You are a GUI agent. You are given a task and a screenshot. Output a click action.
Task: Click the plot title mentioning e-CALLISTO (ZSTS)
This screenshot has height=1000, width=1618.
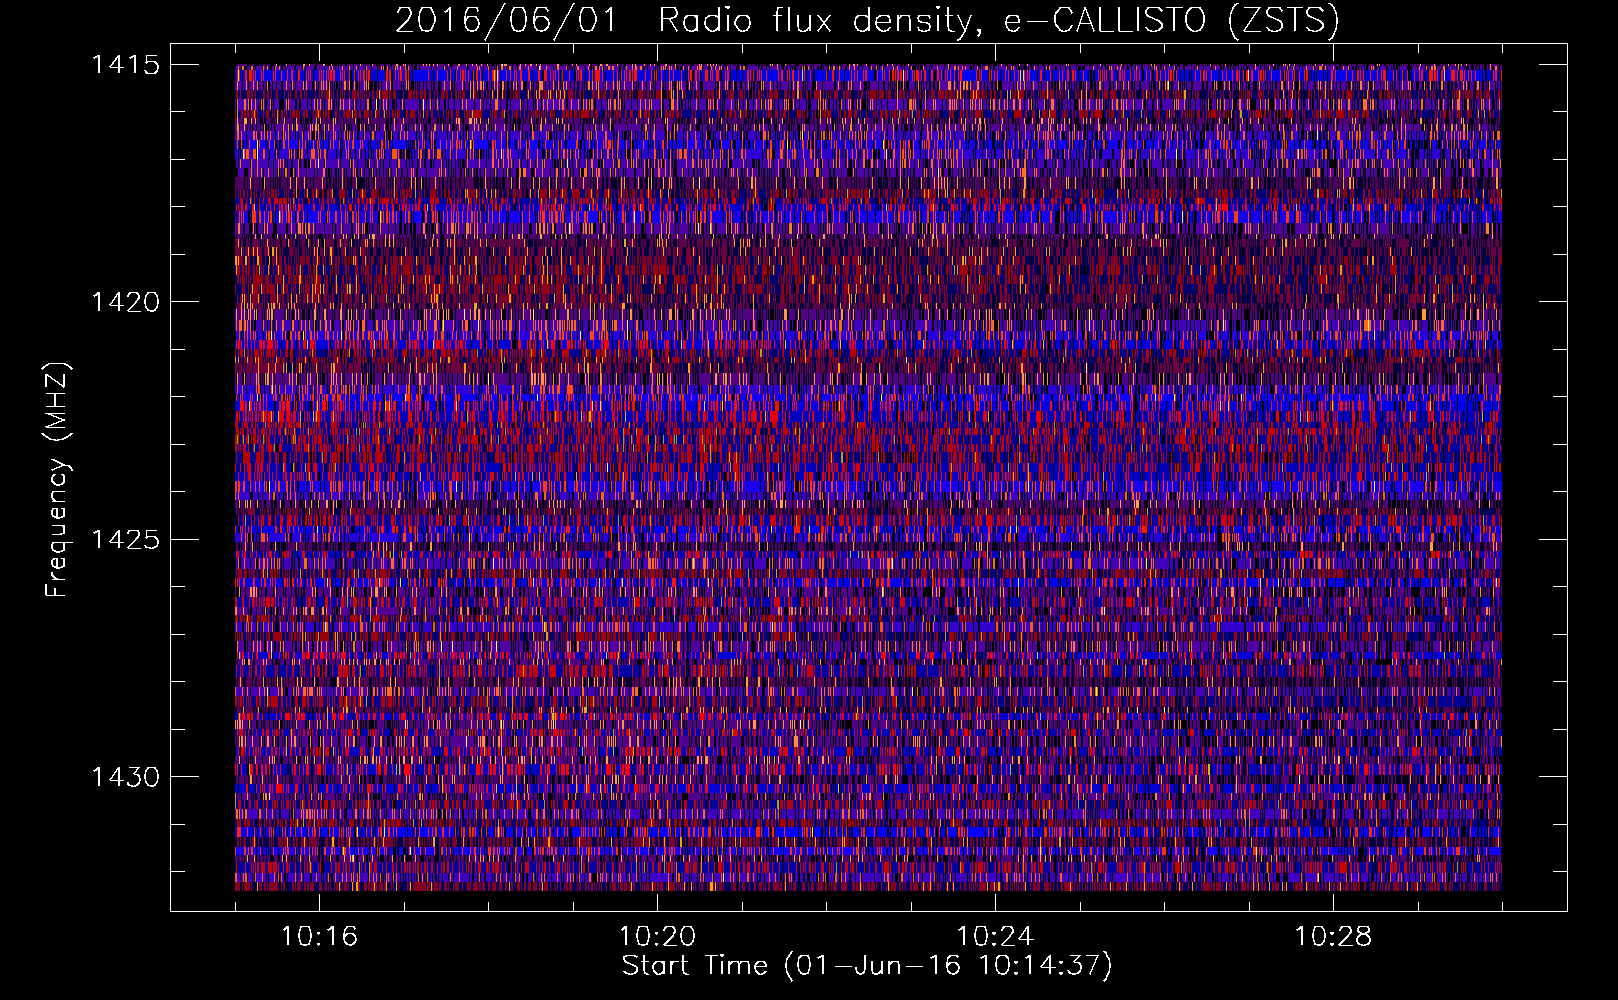[x=867, y=21]
